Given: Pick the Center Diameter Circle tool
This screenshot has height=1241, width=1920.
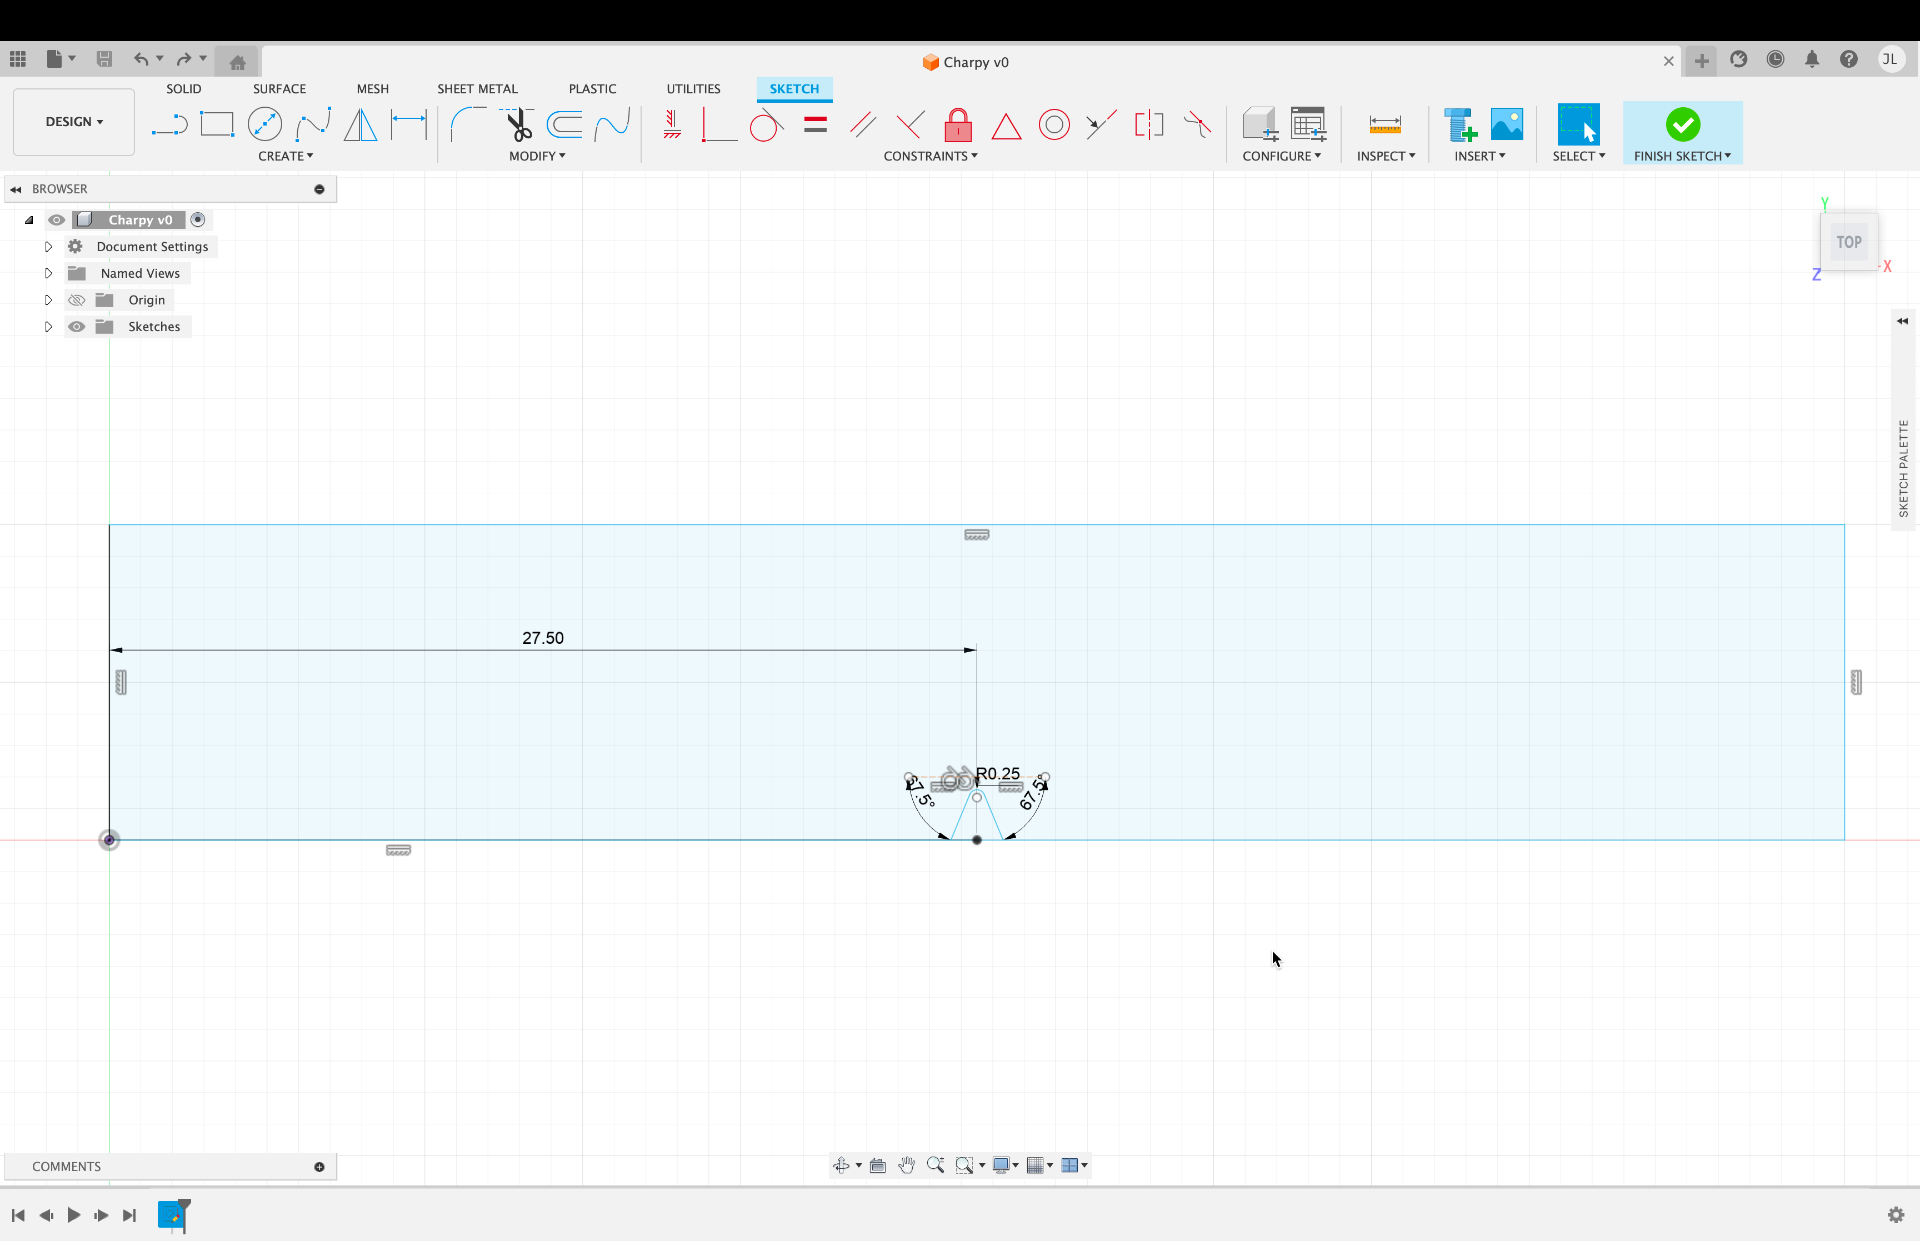Looking at the screenshot, I should coord(265,125).
